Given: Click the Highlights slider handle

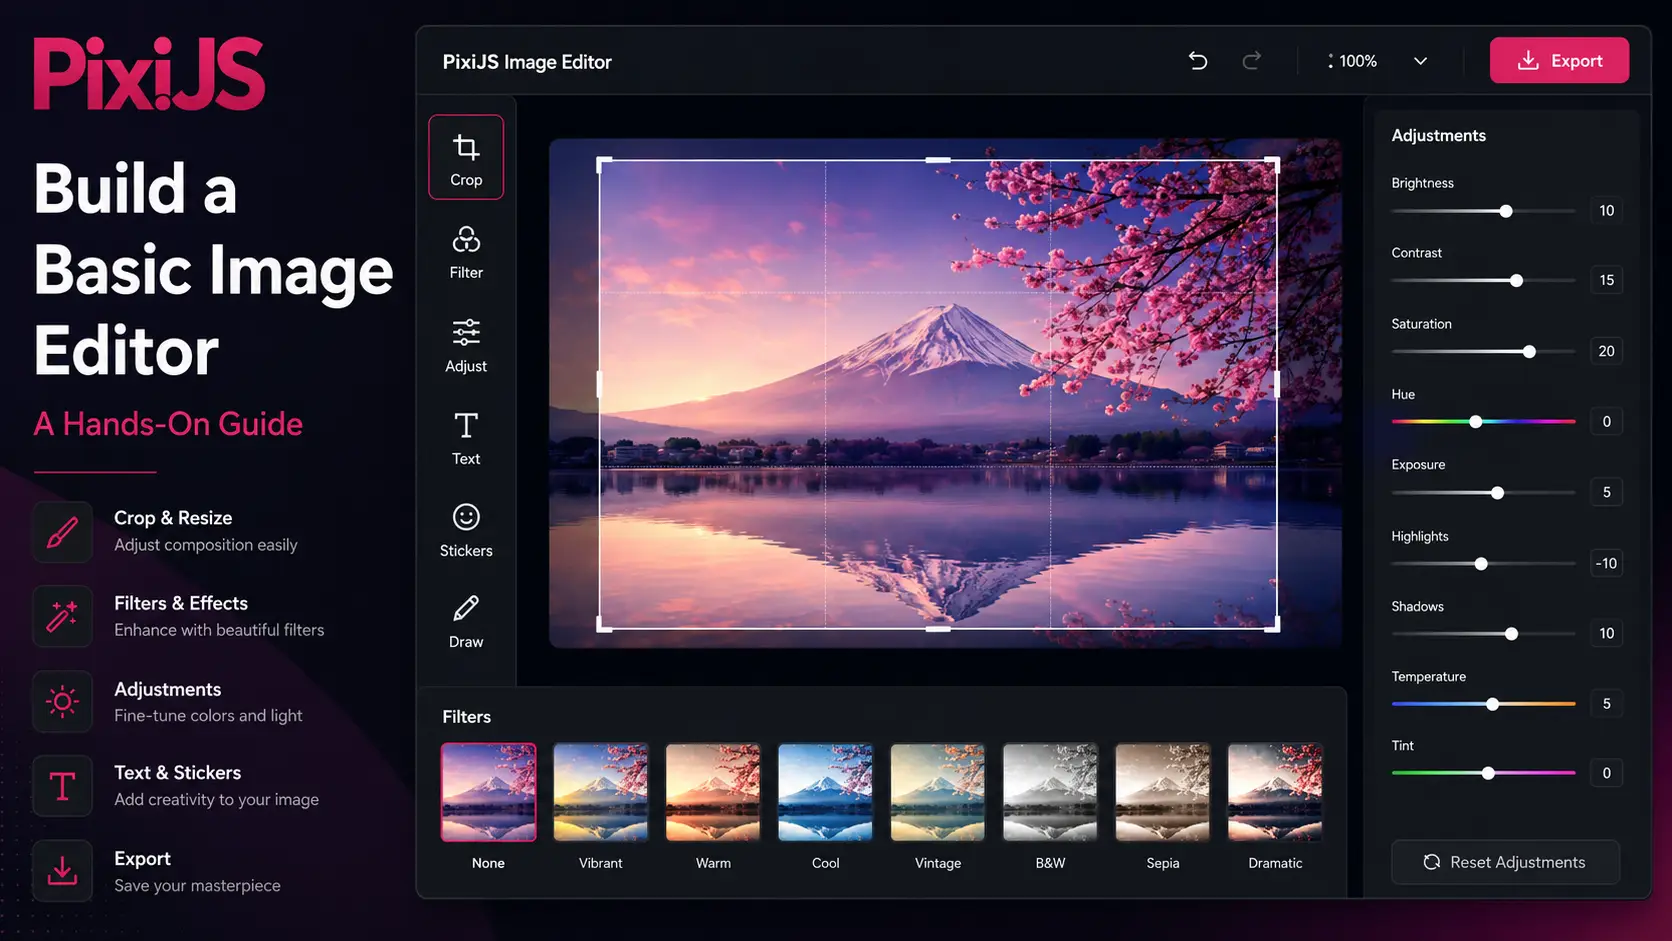Looking at the screenshot, I should [1481, 564].
